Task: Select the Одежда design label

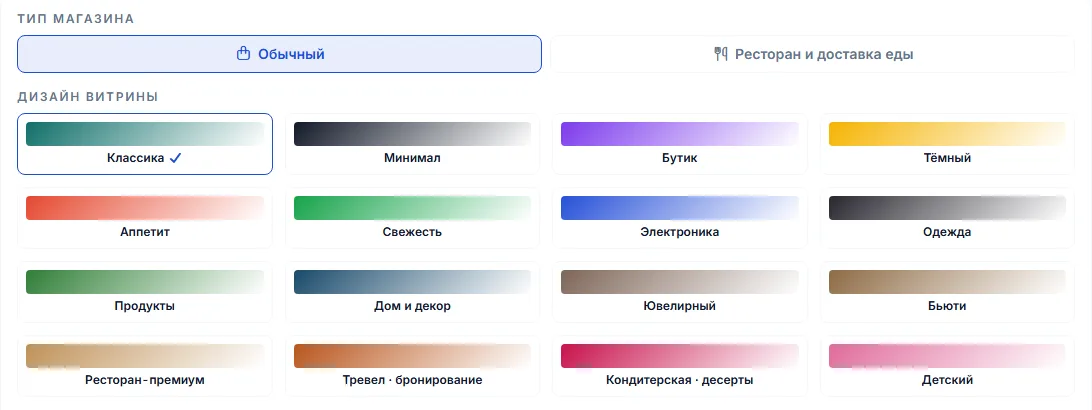Action: [947, 232]
